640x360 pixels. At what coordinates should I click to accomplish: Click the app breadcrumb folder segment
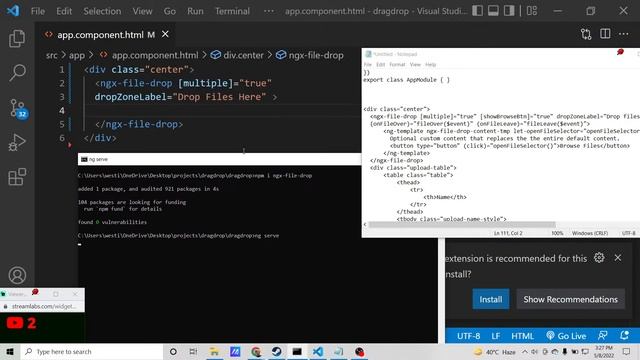click(x=77, y=55)
